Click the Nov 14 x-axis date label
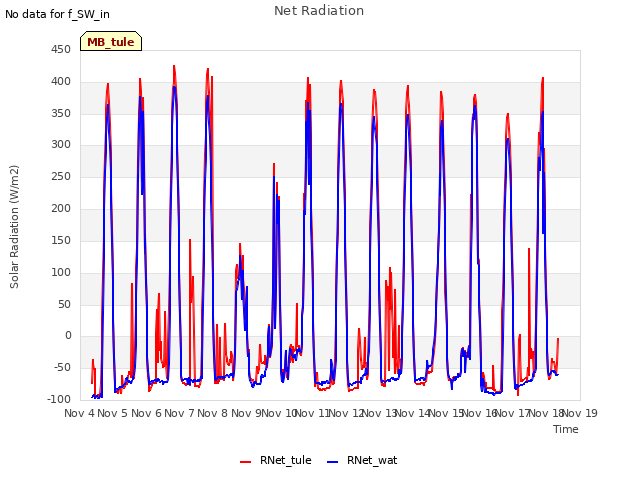The width and height of the screenshot is (640, 480). point(413,413)
